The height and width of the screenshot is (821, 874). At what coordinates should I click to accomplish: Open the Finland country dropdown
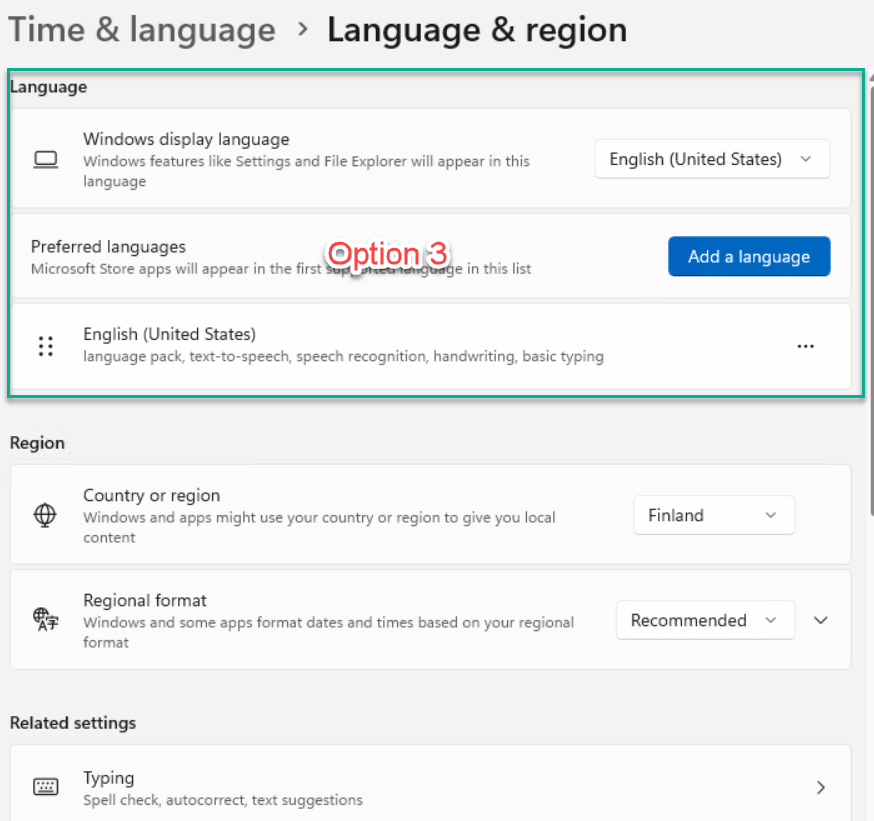coord(714,515)
